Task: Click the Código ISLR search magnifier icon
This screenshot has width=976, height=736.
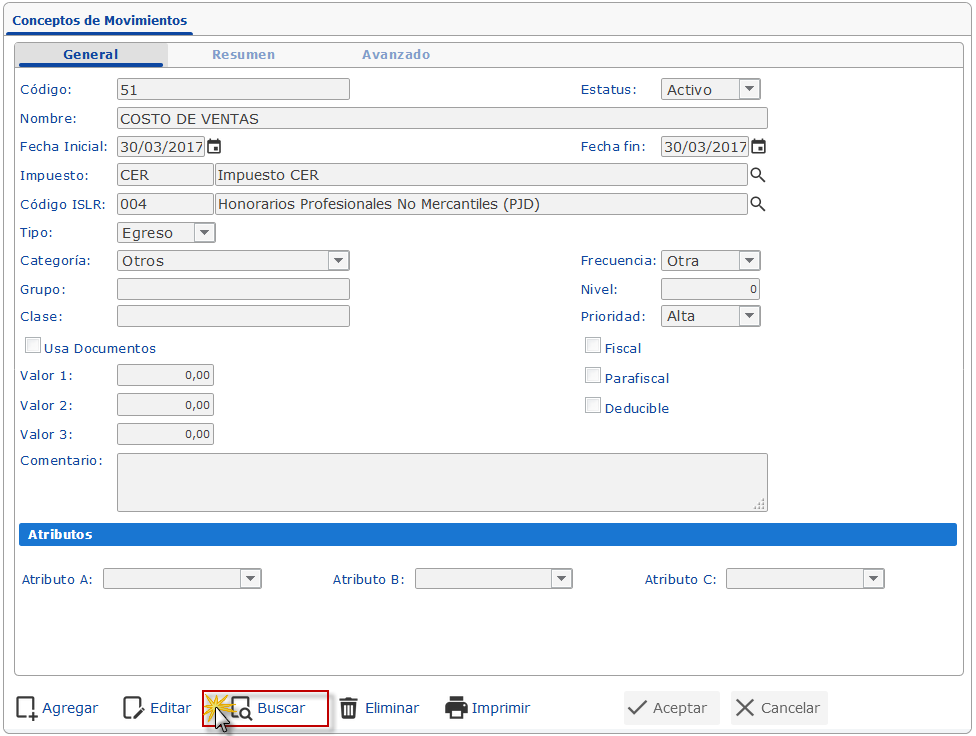Action: pos(758,204)
